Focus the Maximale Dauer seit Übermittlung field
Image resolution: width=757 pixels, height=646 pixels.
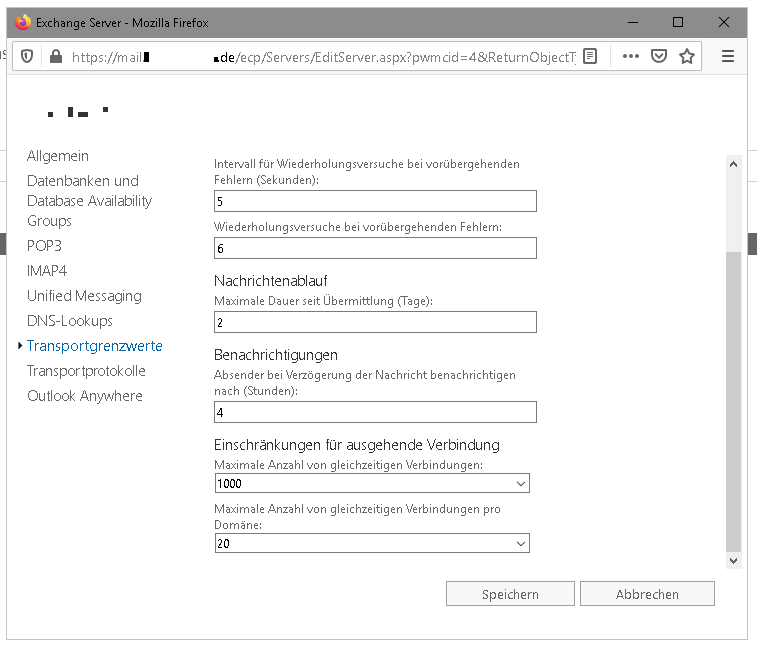tap(375, 322)
